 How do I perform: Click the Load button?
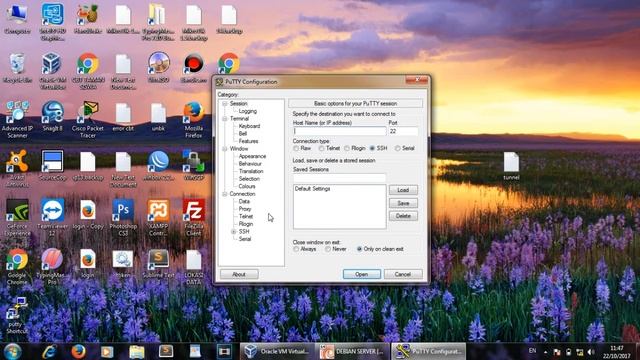(x=403, y=190)
